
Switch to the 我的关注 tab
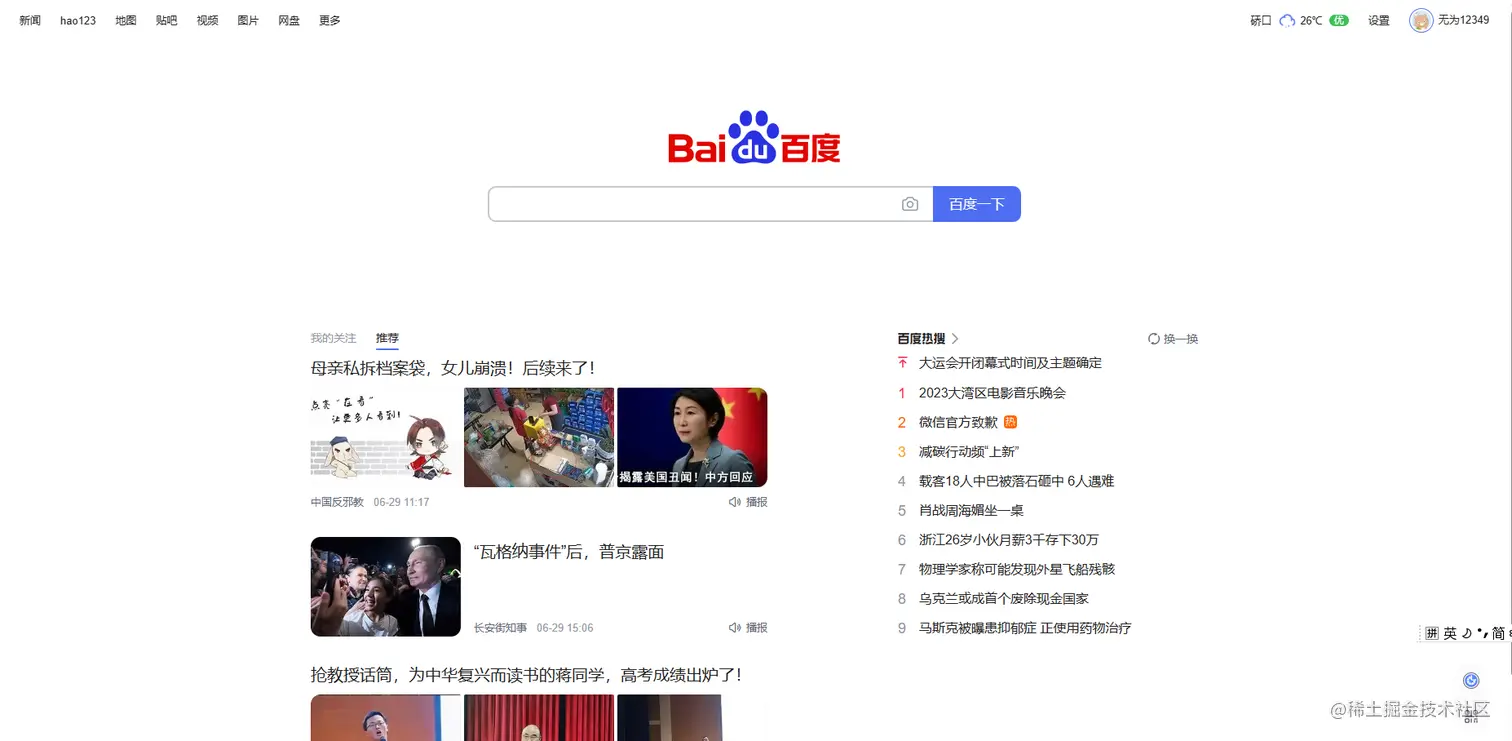coord(333,339)
